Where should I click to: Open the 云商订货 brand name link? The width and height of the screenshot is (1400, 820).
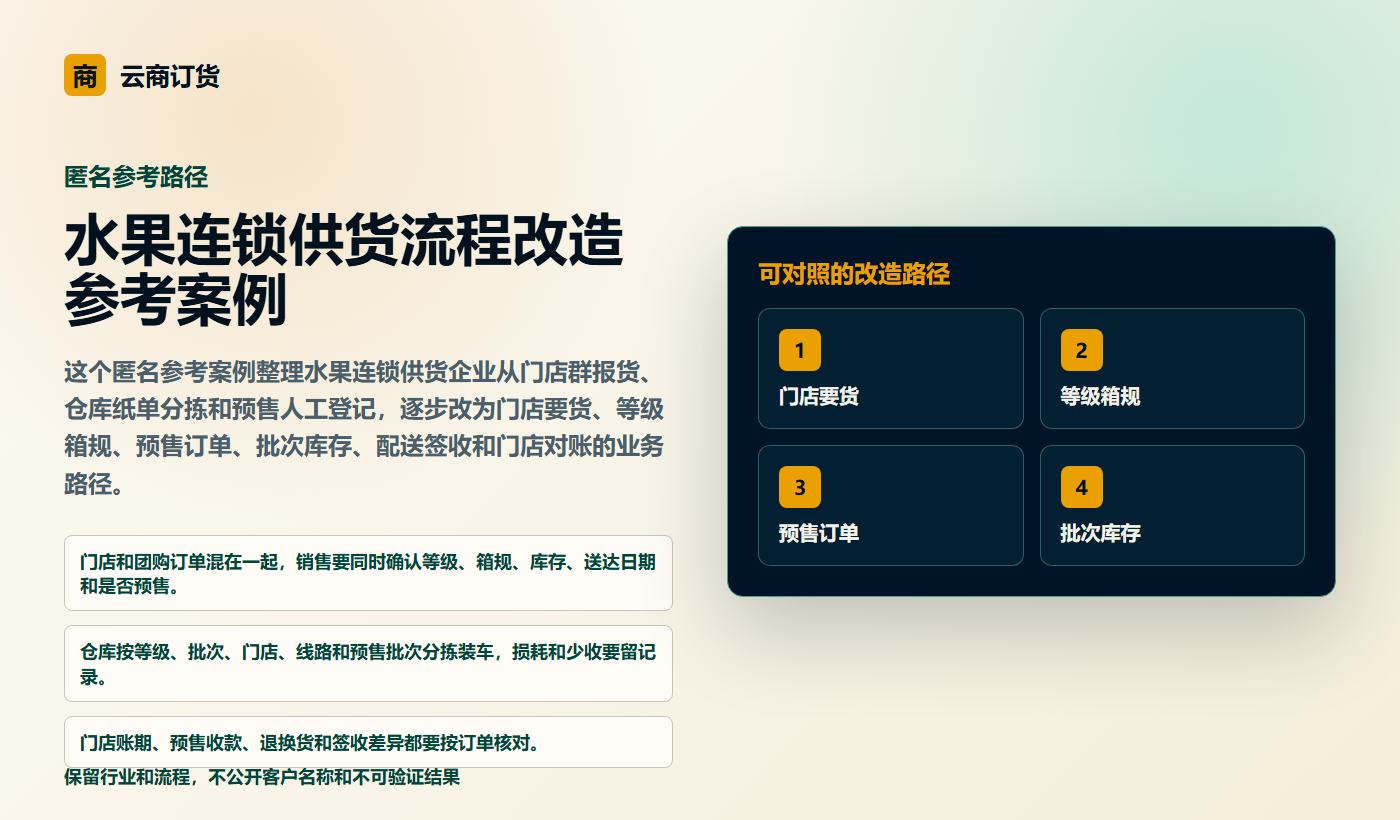(170, 76)
